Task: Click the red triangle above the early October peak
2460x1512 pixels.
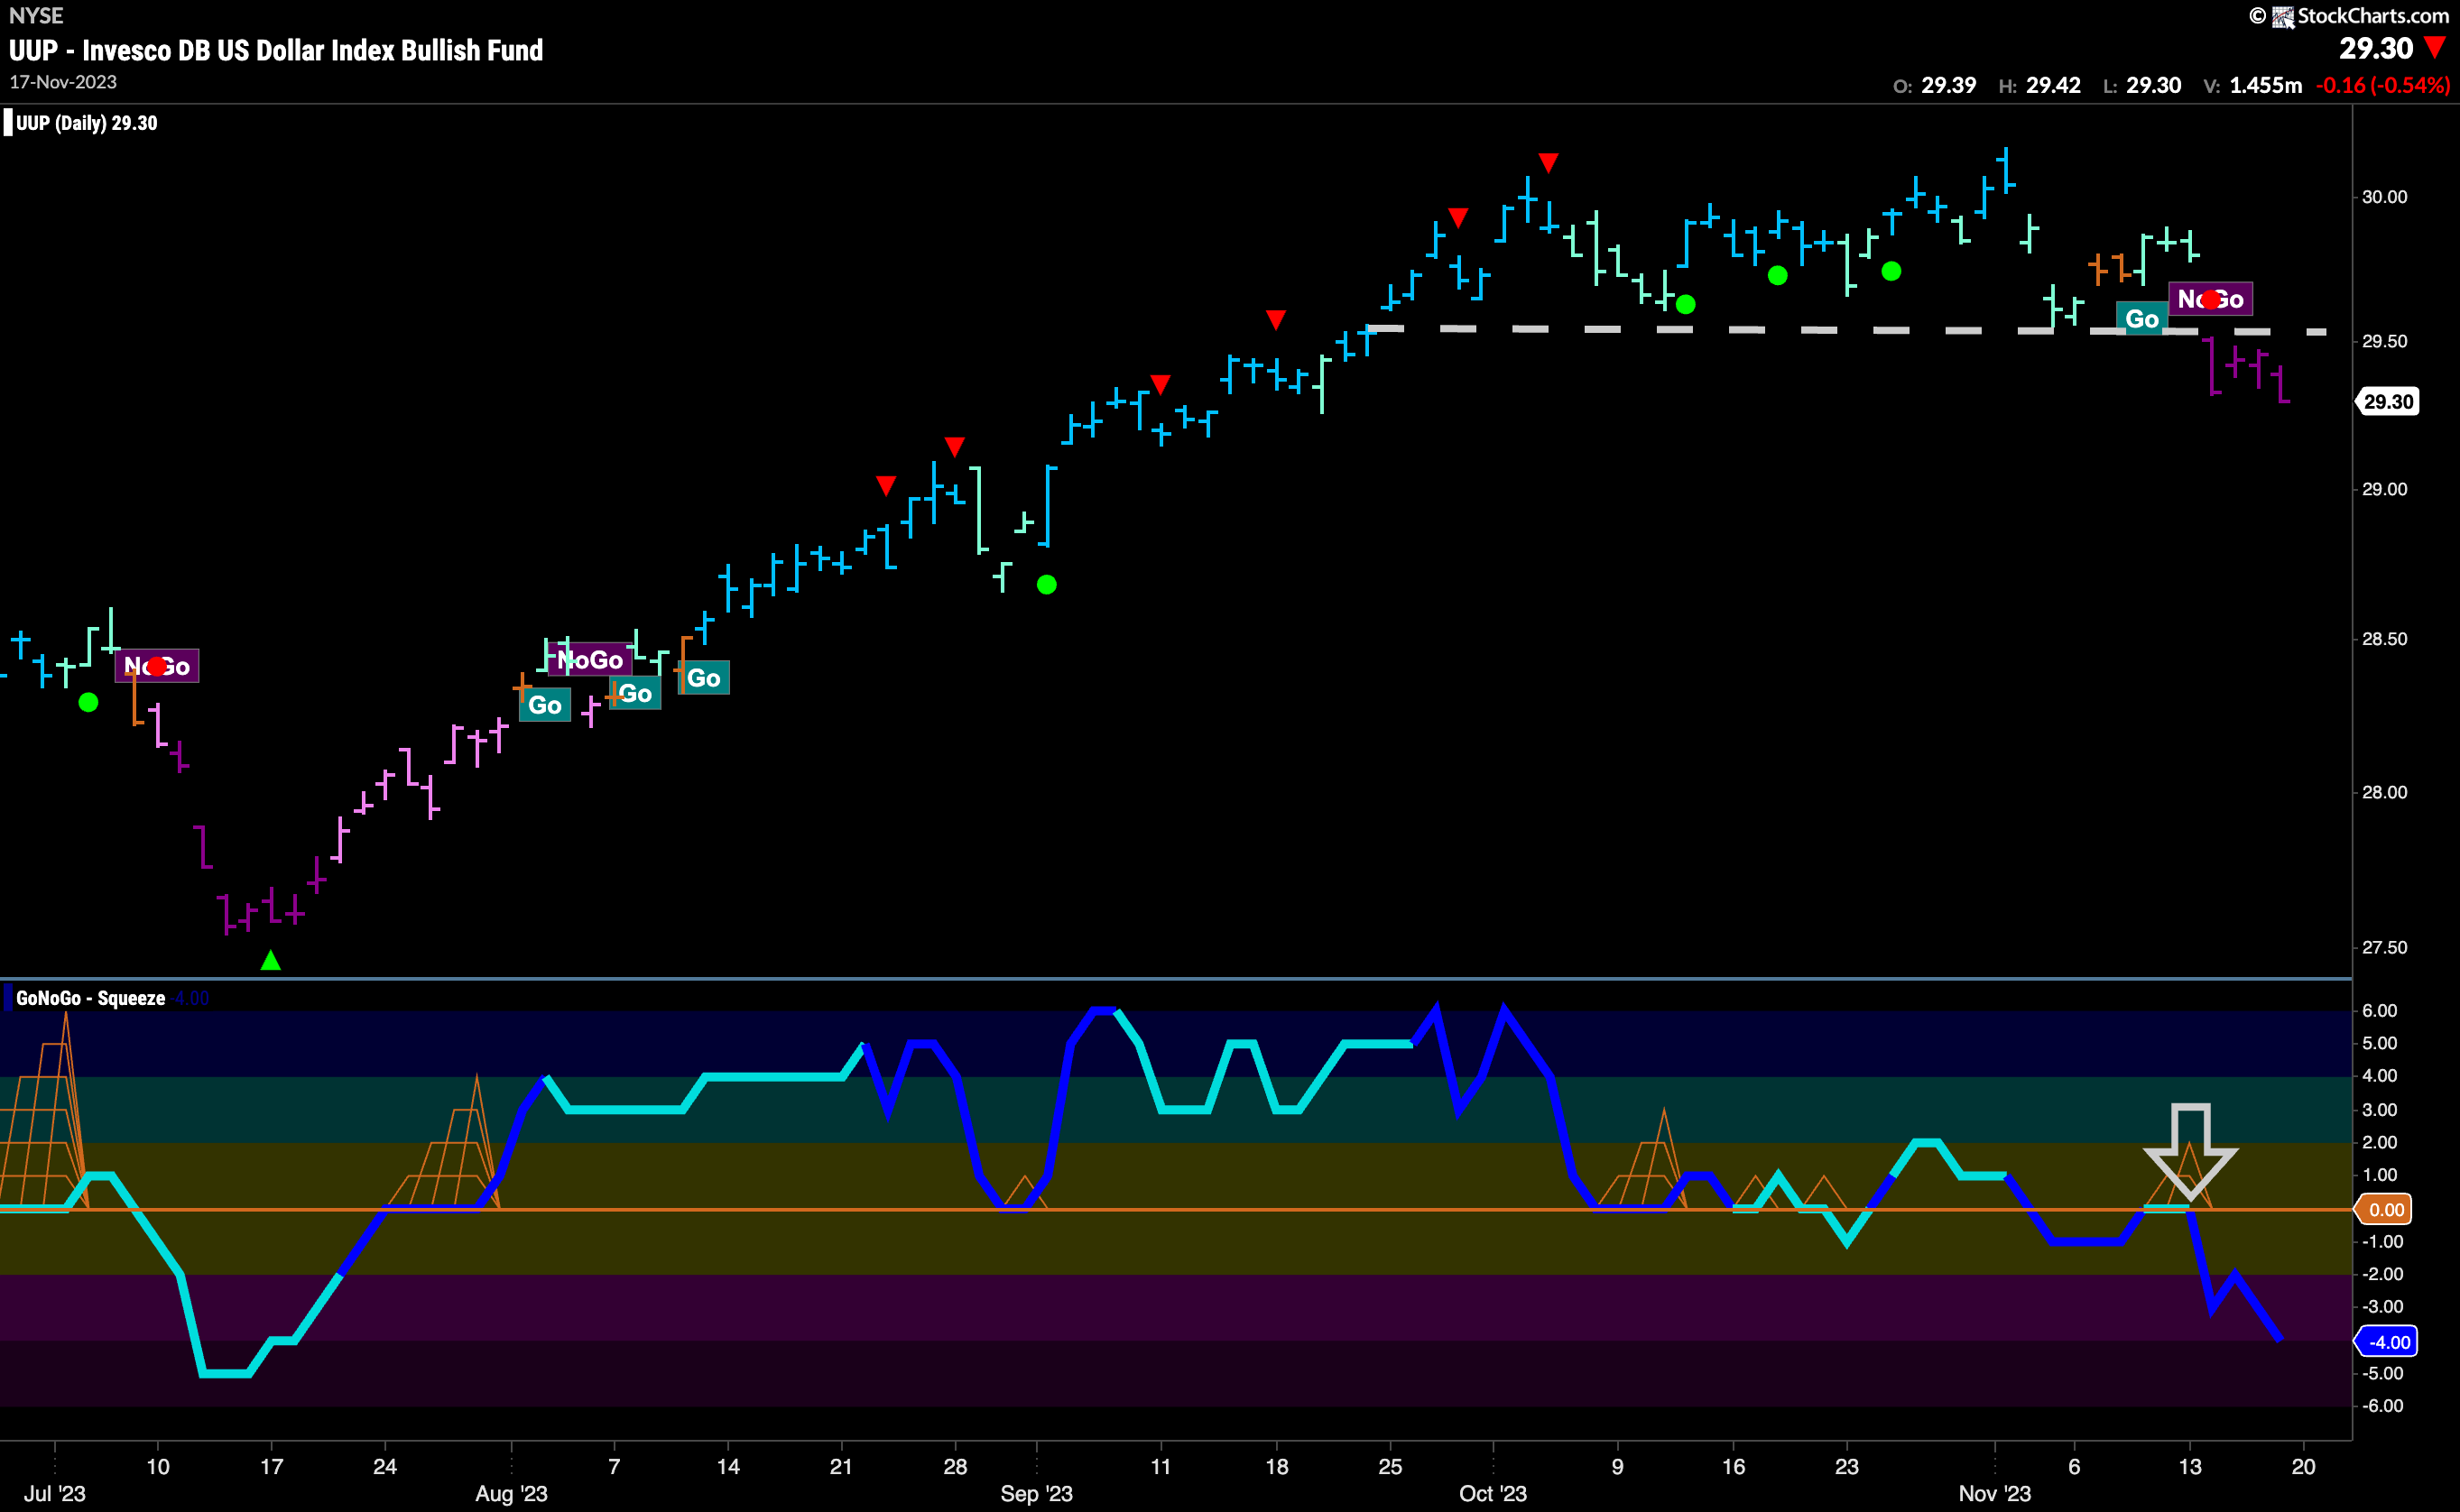Action: (x=1548, y=162)
